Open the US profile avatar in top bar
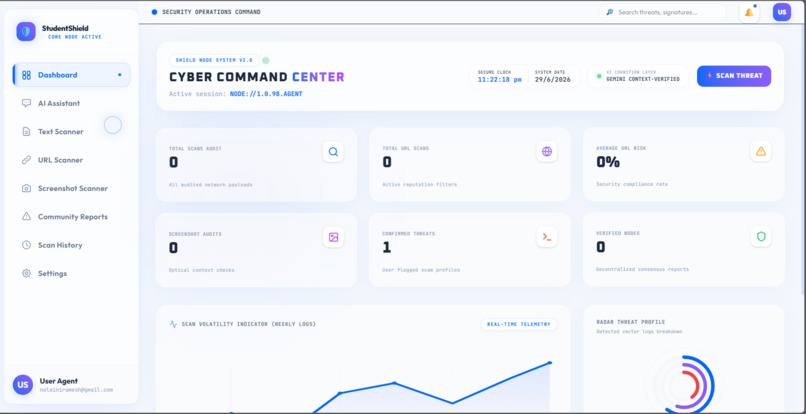This screenshot has height=414, width=806. click(782, 12)
